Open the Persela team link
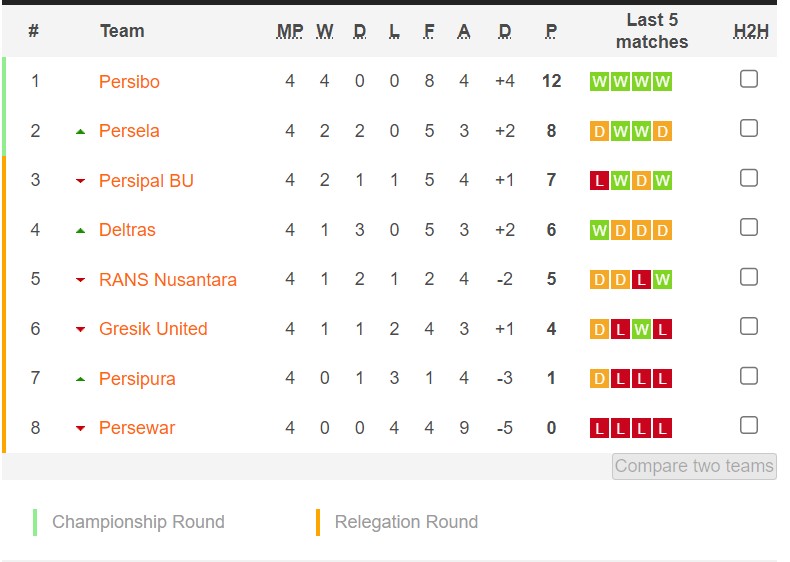 [129, 131]
